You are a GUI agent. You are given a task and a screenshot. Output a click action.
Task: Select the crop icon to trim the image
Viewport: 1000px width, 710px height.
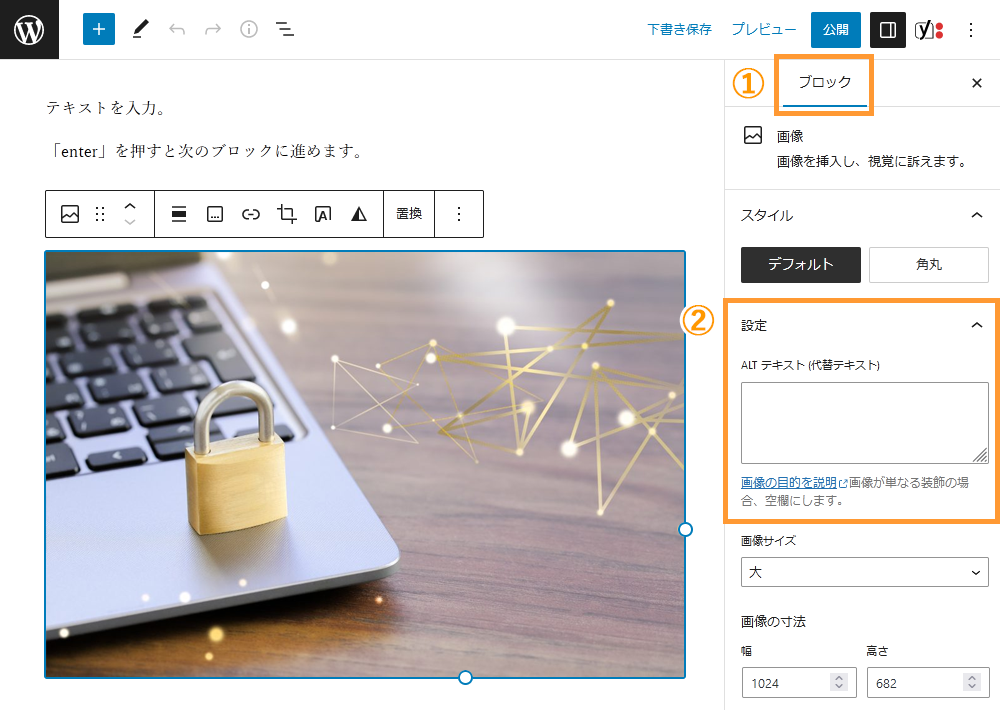coord(287,213)
